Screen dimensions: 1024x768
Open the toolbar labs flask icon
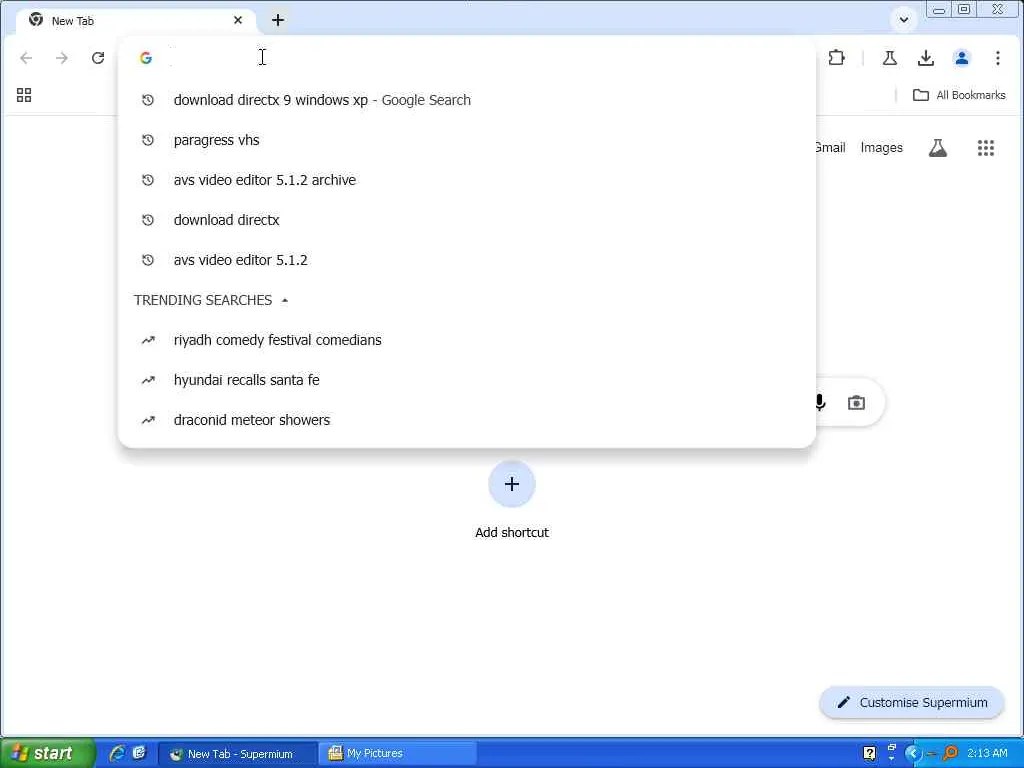click(x=889, y=58)
